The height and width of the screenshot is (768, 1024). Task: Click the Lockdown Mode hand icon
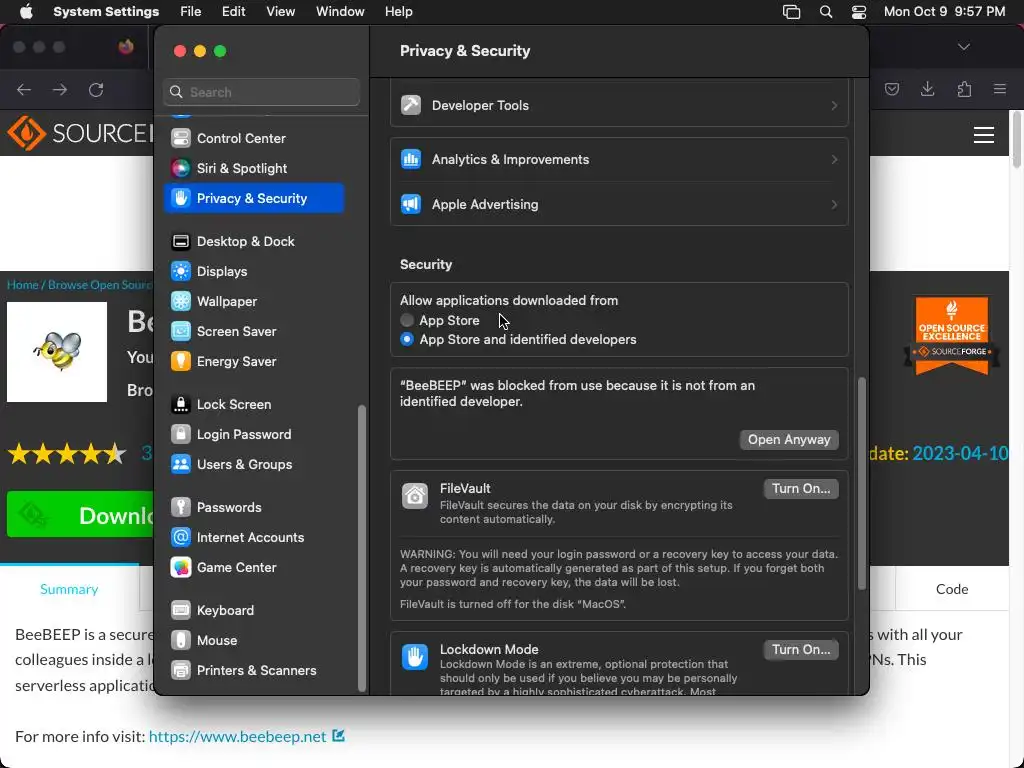click(x=415, y=657)
